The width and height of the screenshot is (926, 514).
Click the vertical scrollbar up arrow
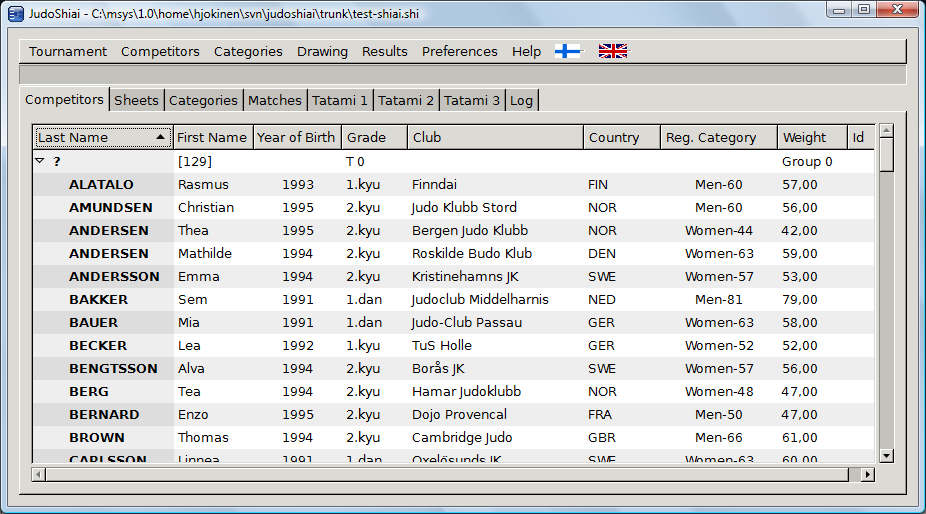[x=886, y=131]
